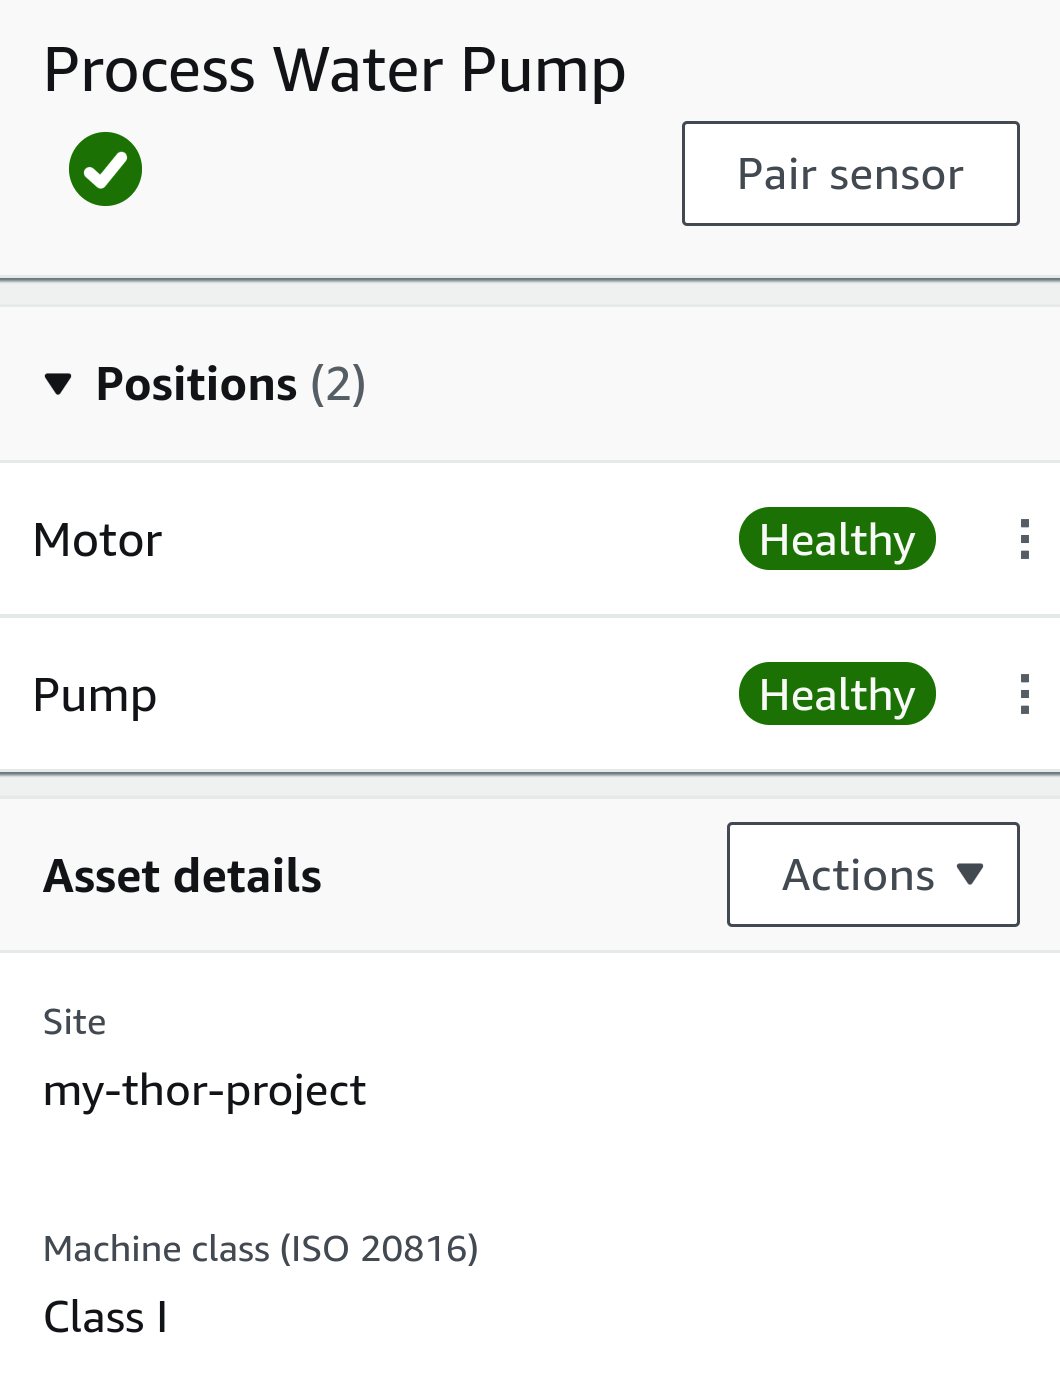This screenshot has width=1060, height=1381.
Task: Open the Actions dropdown
Action: (x=872, y=875)
